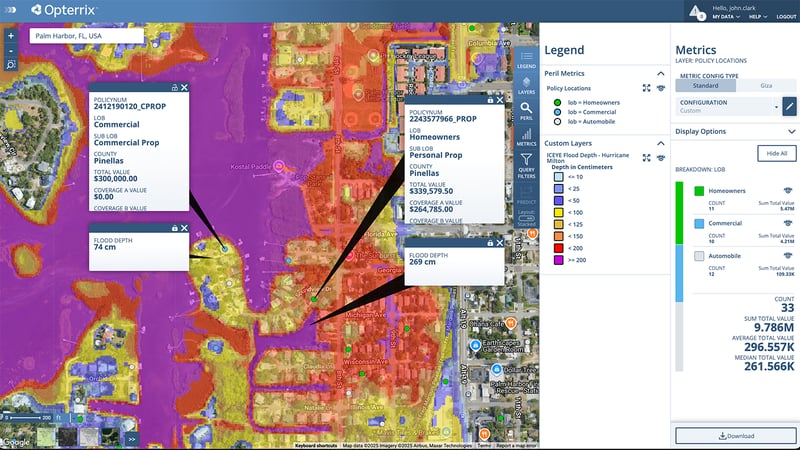Expand the Display Options section
Image resolution: width=800 pixels, height=450 pixels.
tap(735, 131)
